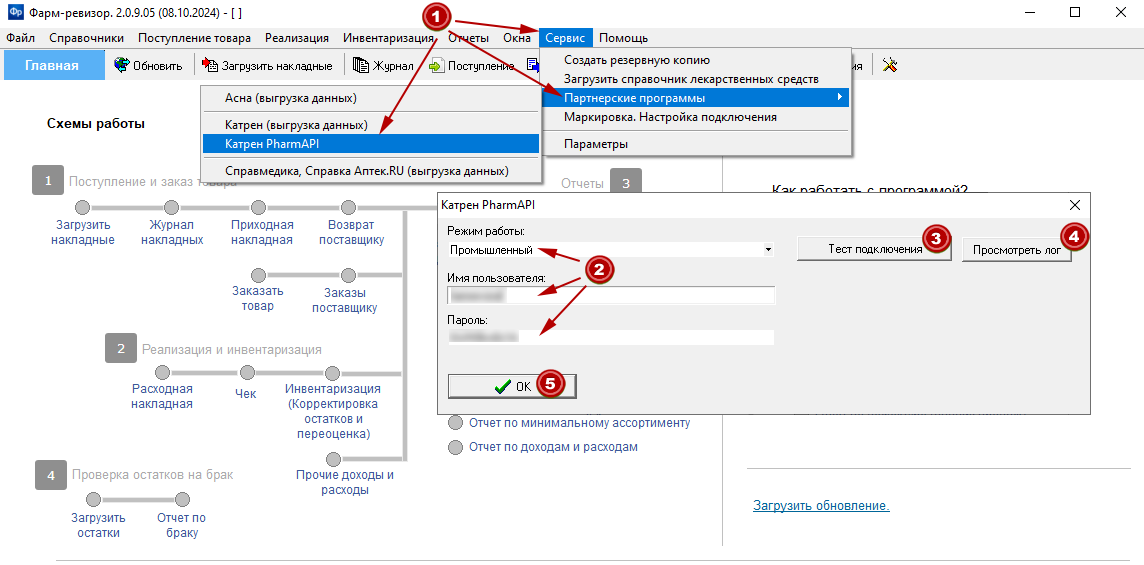This screenshot has width=1144, height=565.
Task: Switch to the Главная tab
Action: click(x=52, y=66)
